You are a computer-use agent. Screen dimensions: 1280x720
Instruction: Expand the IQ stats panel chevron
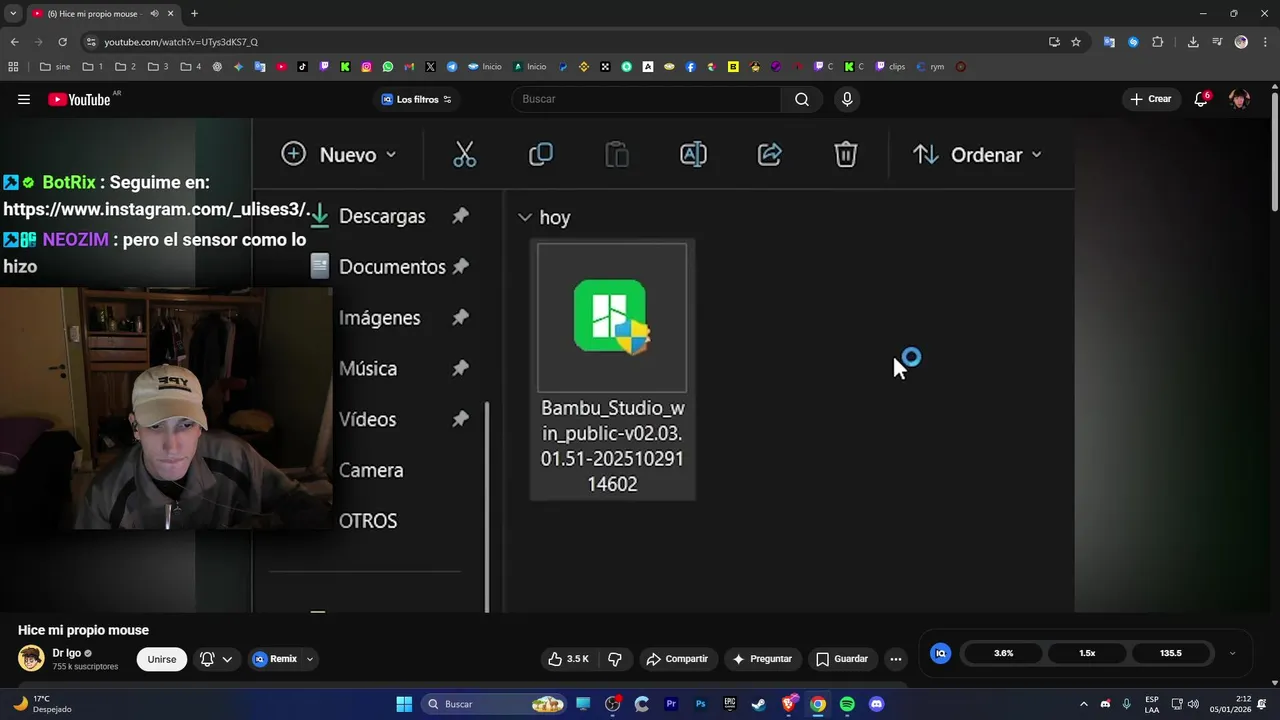click(1232, 653)
